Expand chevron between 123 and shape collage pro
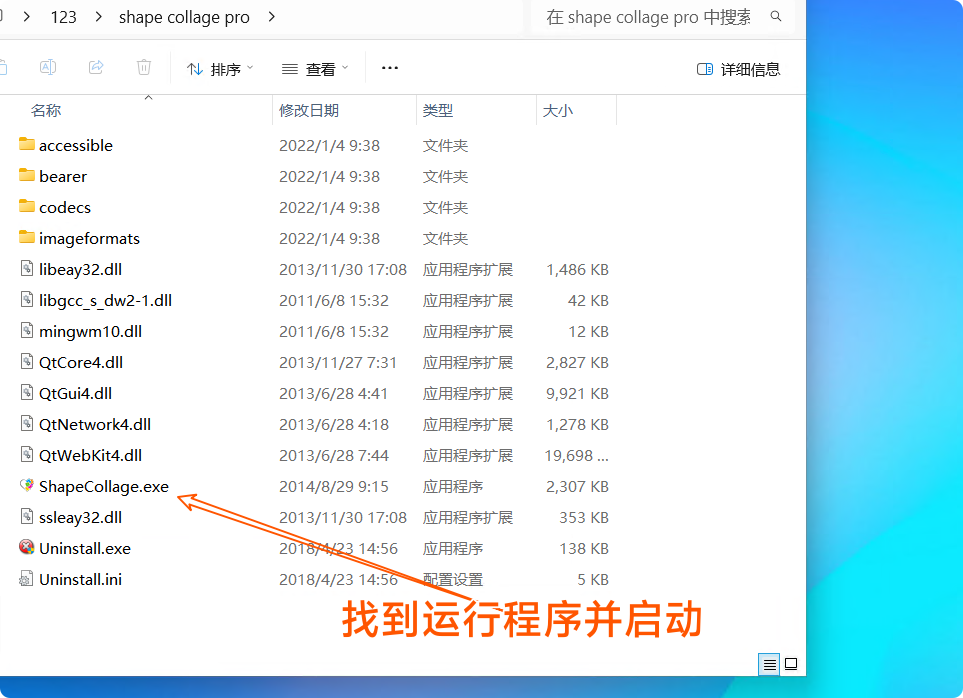The width and height of the screenshot is (963, 698). [x=98, y=17]
